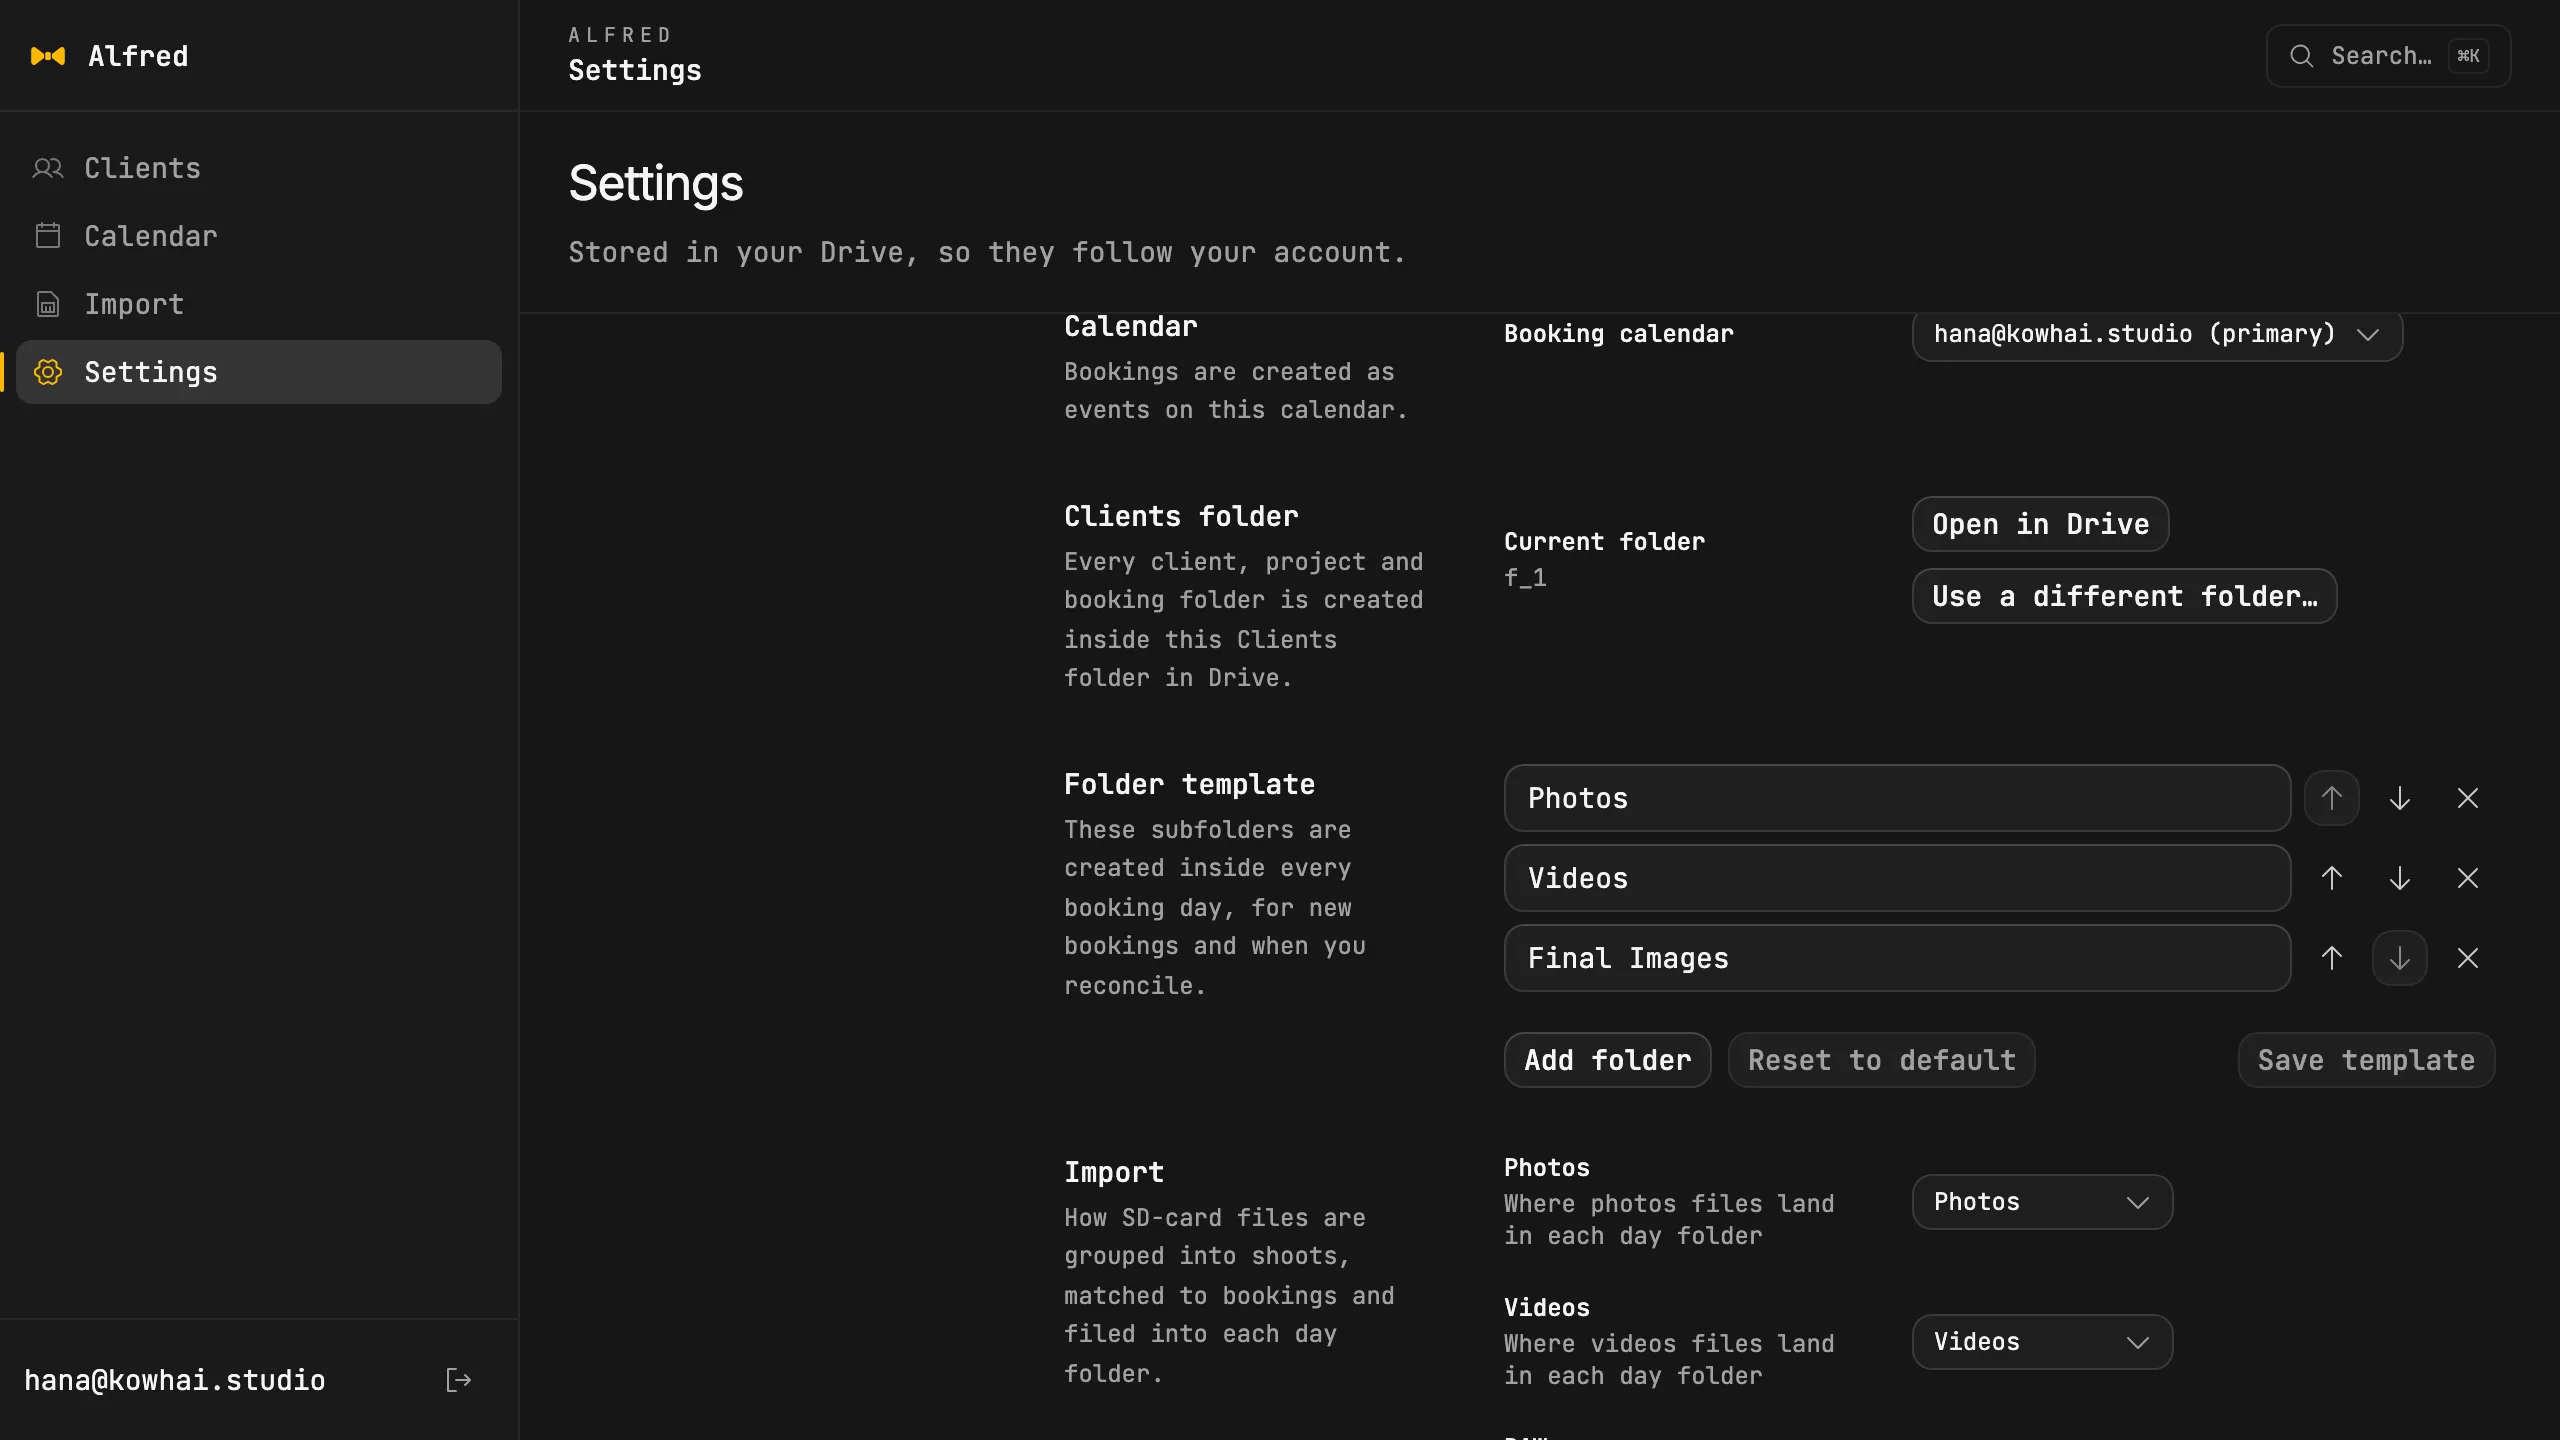This screenshot has height=1440, width=2560.
Task: Move the Photos folder down
Action: coord(2400,798)
